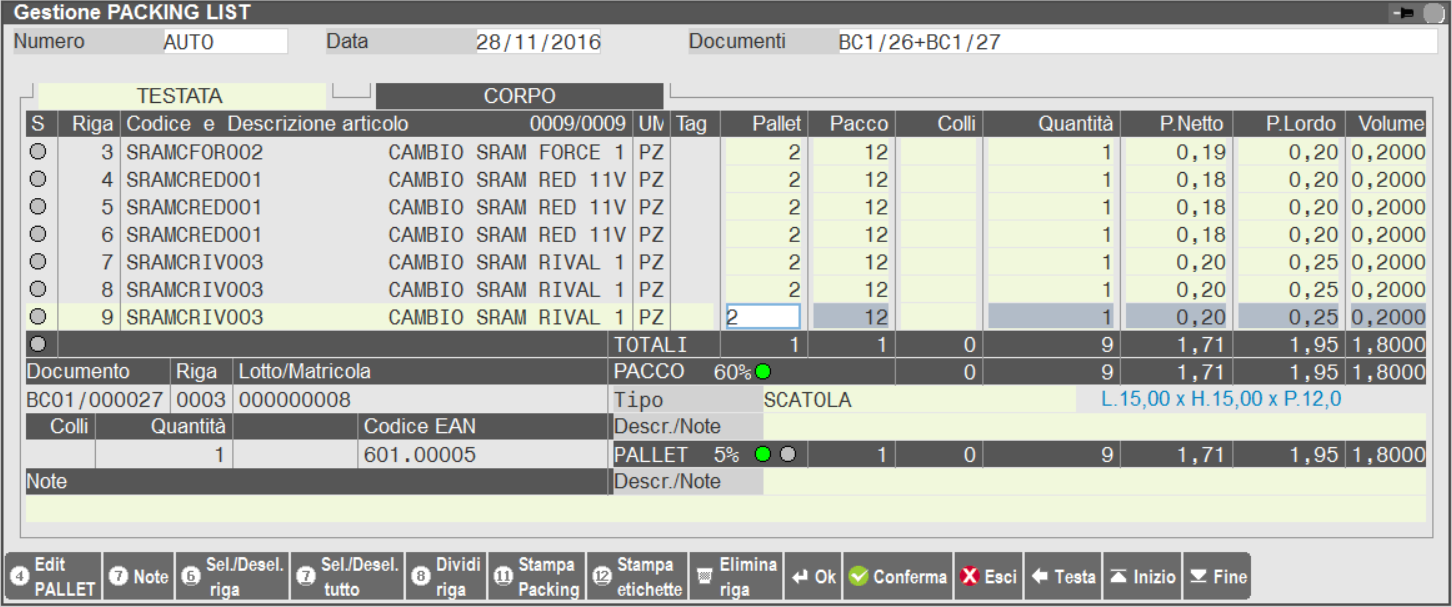Screen dimensions: 1452x607
Task: Jump to top with Inizio button
Action: tap(1142, 577)
